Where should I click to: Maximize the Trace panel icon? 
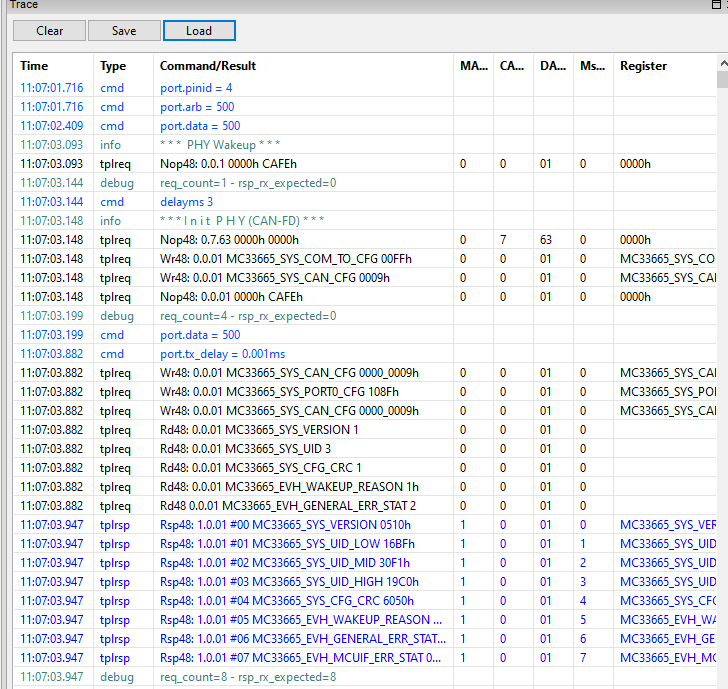click(716, 5)
